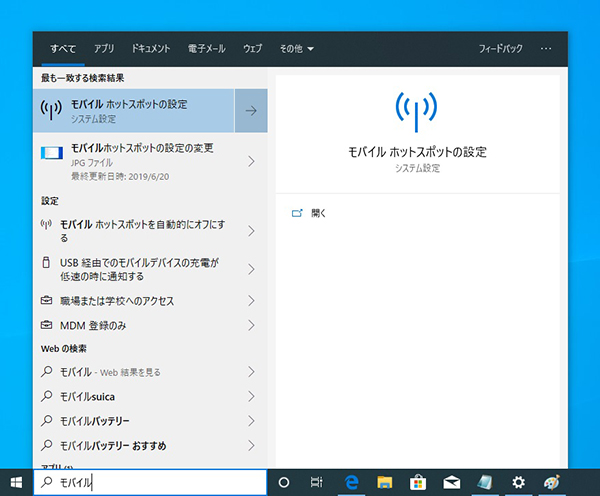This screenshot has width=600, height=496.
Task: Open Cortana circle icon in taskbar
Action: 283,482
